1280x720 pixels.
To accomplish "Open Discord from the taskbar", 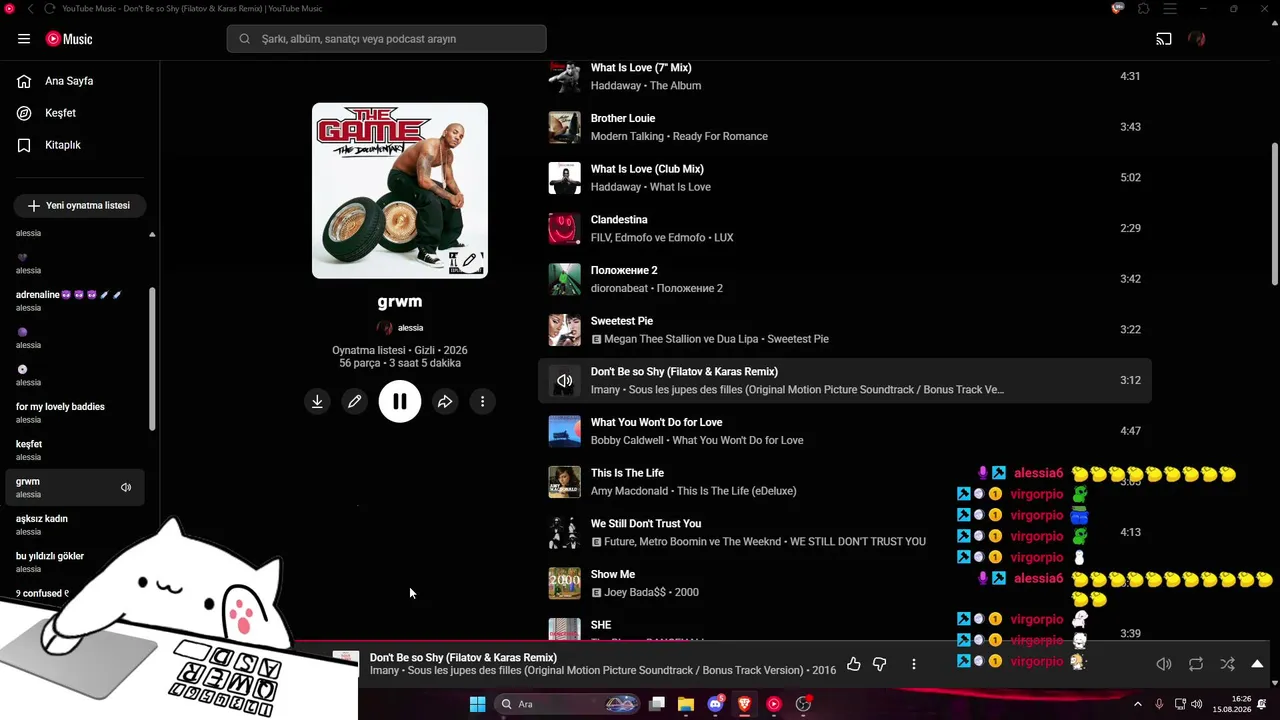I will pyautogui.click(x=715, y=704).
